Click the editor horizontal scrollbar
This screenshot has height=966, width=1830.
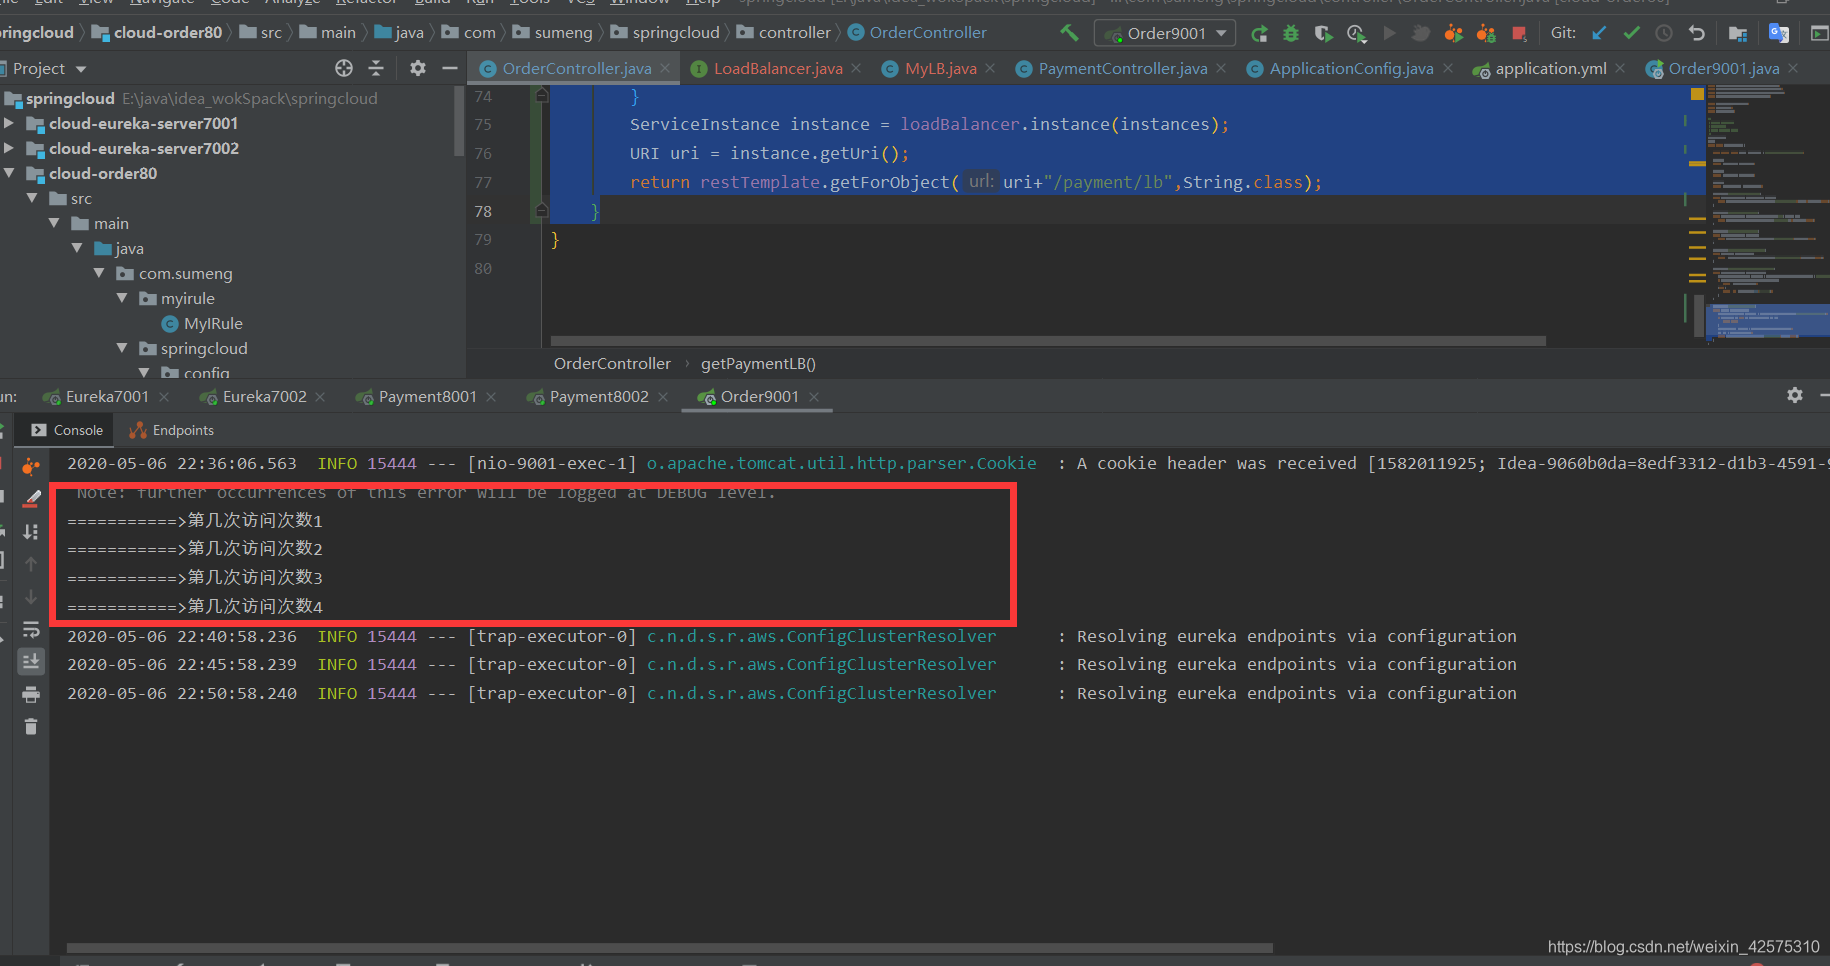tap(1047, 341)
